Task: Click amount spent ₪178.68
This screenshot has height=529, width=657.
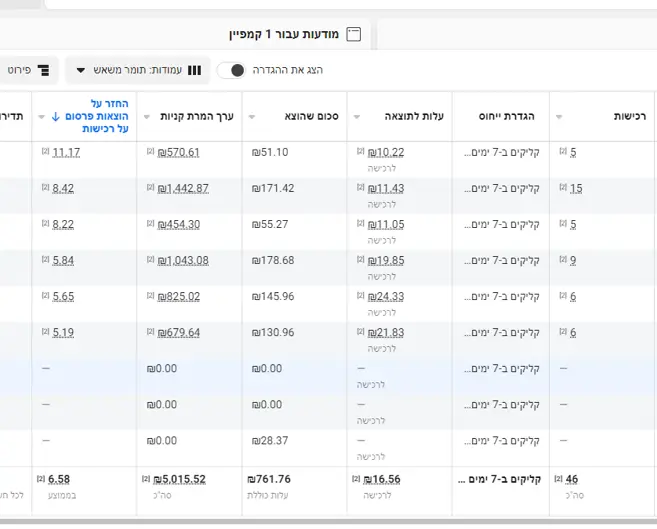Action: [x=273, y=261]
